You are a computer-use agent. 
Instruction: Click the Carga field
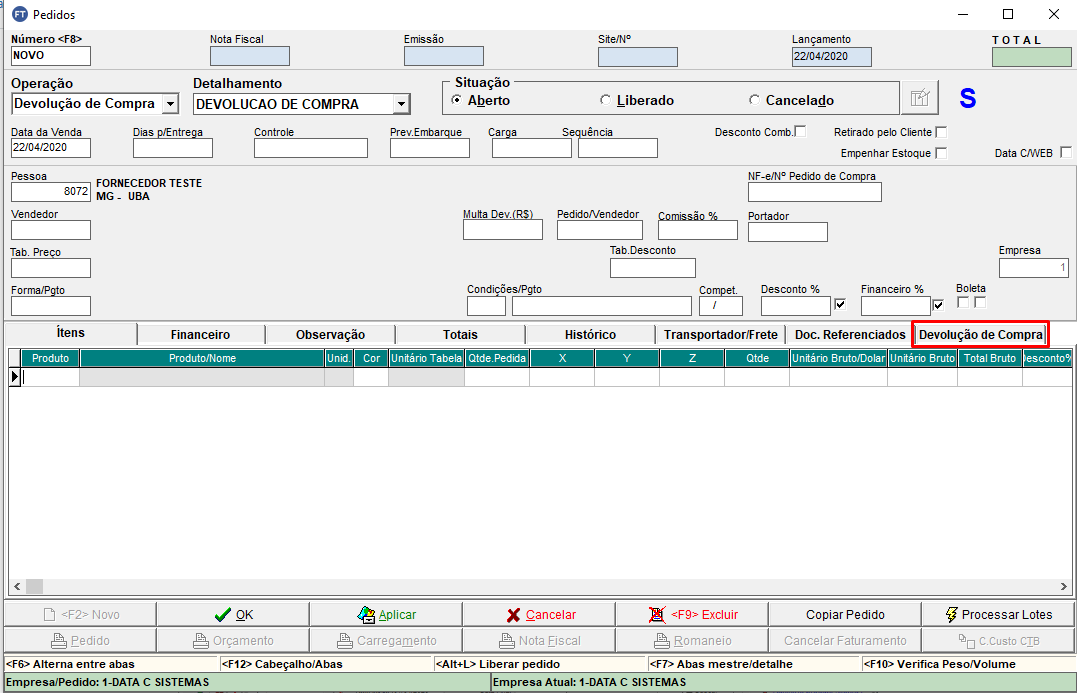point(532,148)
